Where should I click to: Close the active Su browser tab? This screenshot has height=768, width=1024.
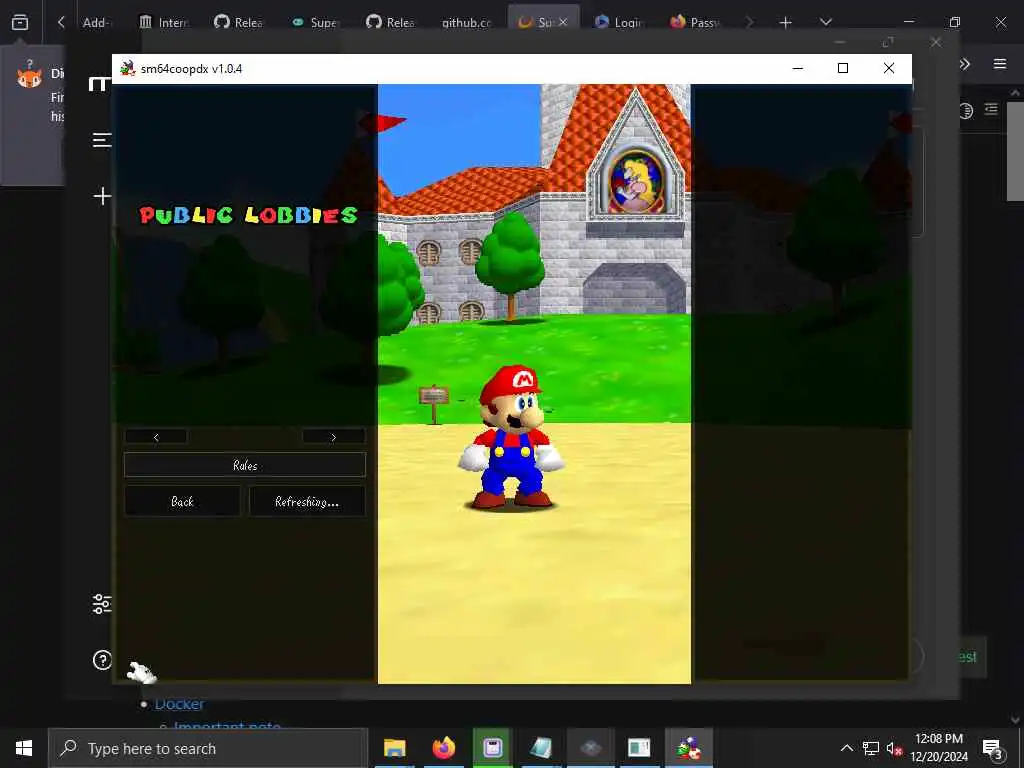coord(564,22)
